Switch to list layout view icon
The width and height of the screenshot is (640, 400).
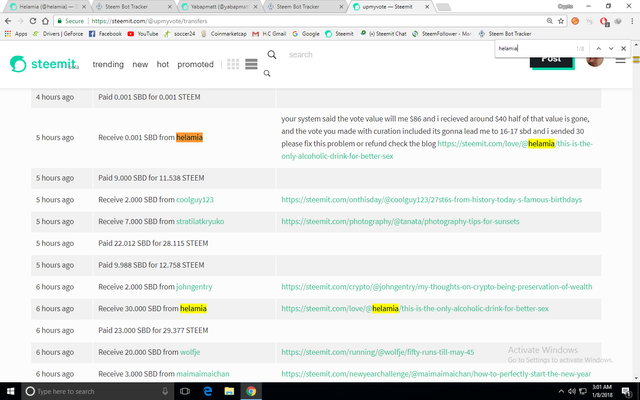(251, 64)
